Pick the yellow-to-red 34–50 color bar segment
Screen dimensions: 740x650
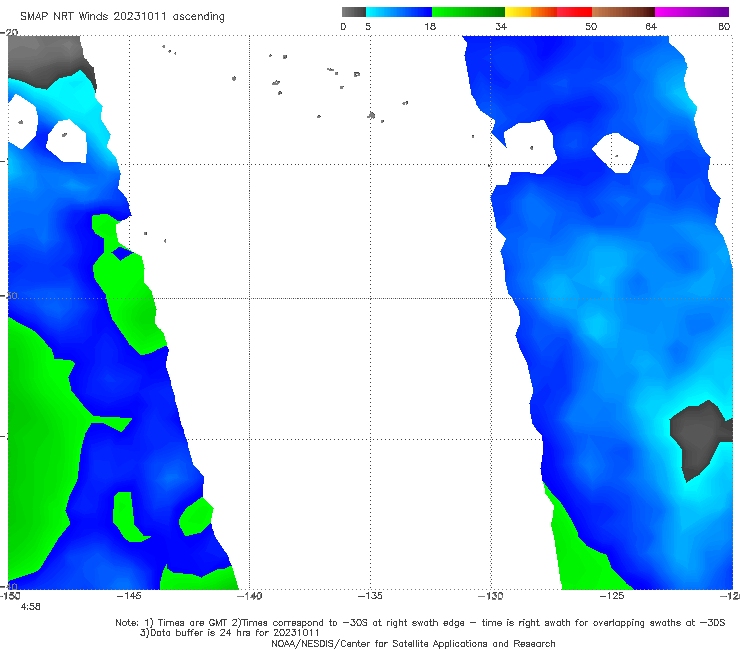[549, 12]
